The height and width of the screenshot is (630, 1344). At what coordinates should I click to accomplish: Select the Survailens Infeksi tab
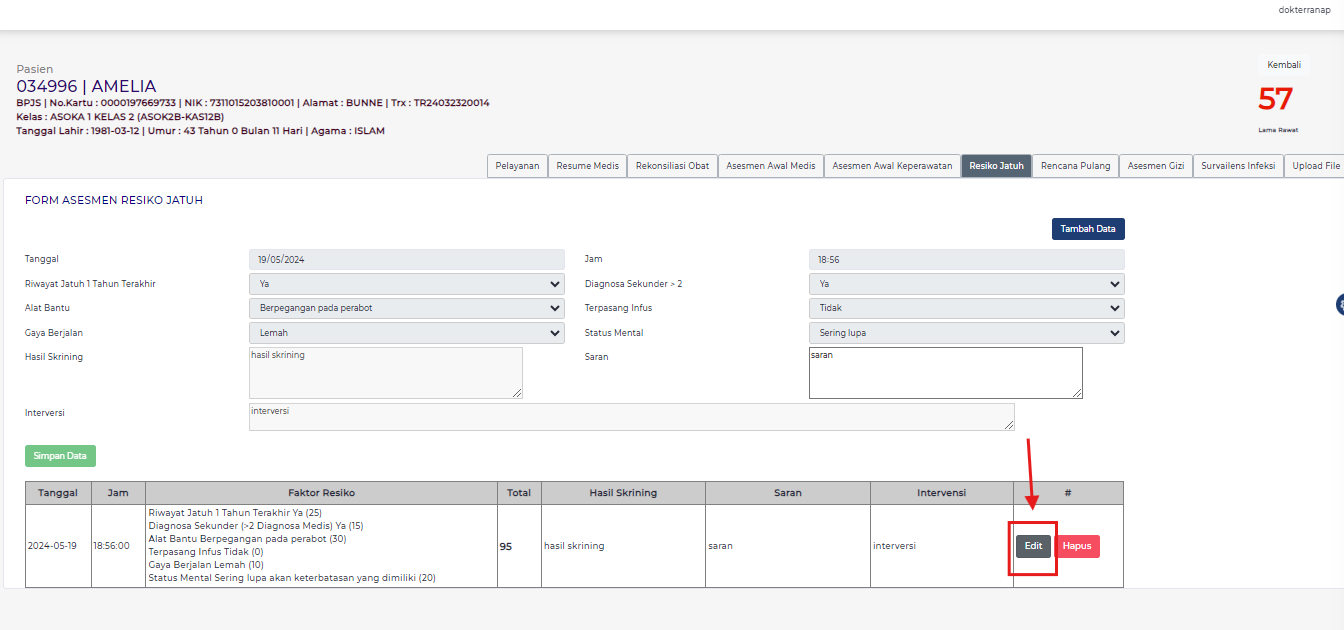pos(1238,165)
